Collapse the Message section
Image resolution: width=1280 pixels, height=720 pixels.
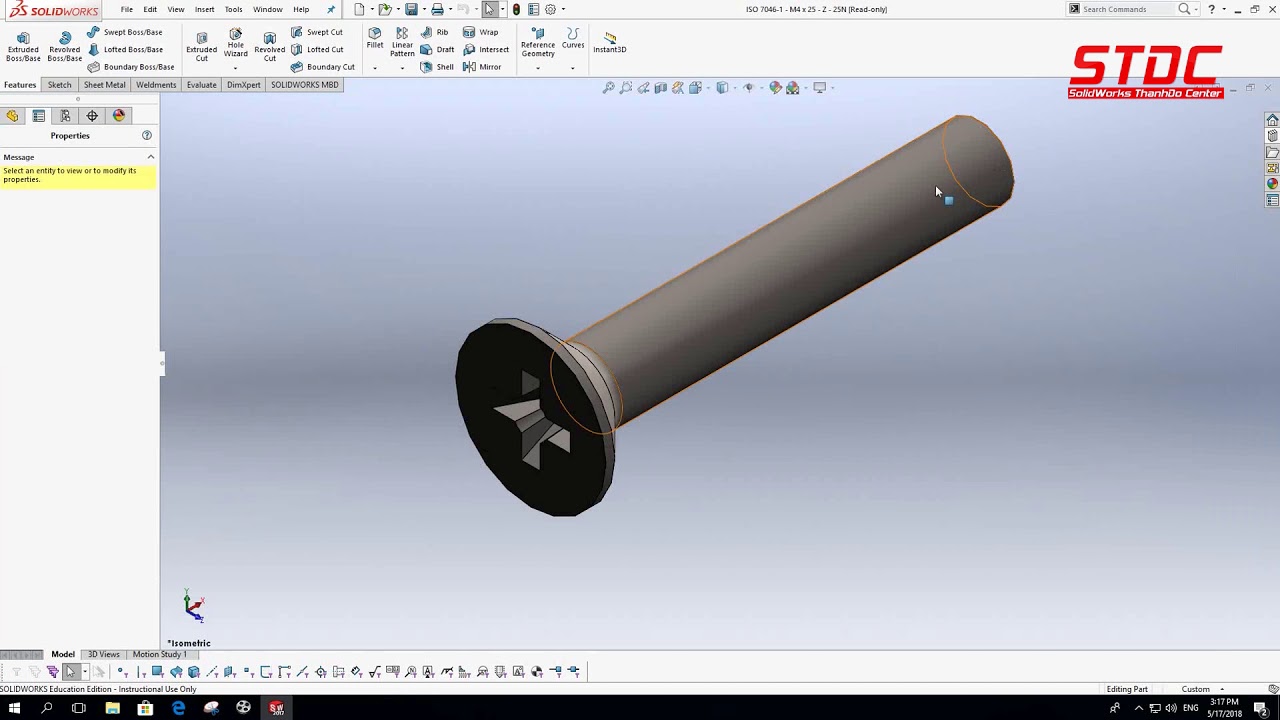click(151, 157)
